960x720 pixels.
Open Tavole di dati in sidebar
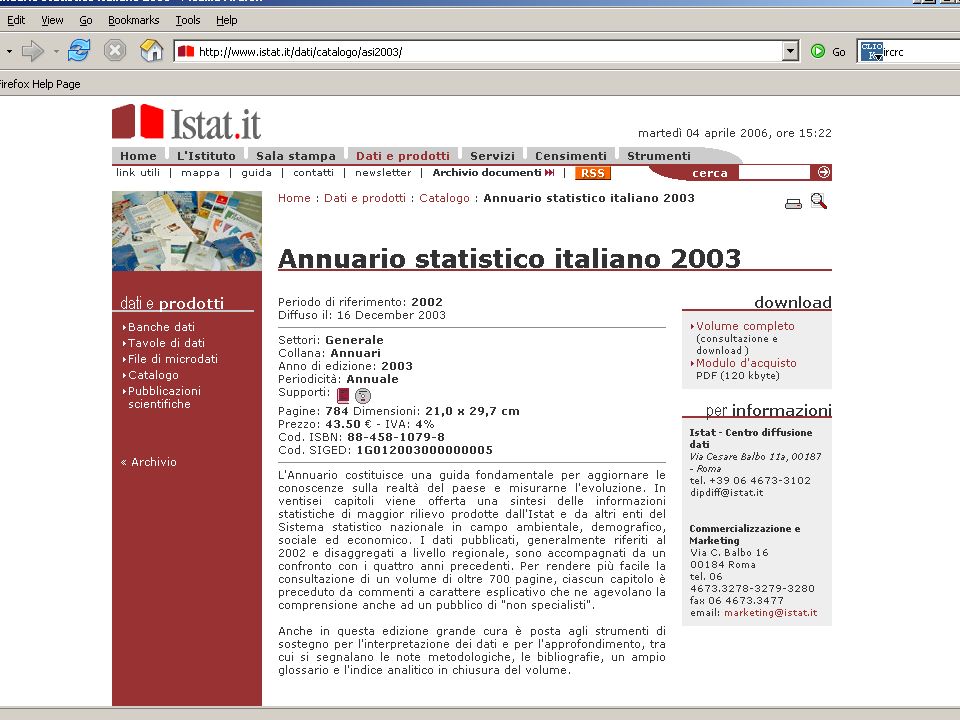[166, 343]
